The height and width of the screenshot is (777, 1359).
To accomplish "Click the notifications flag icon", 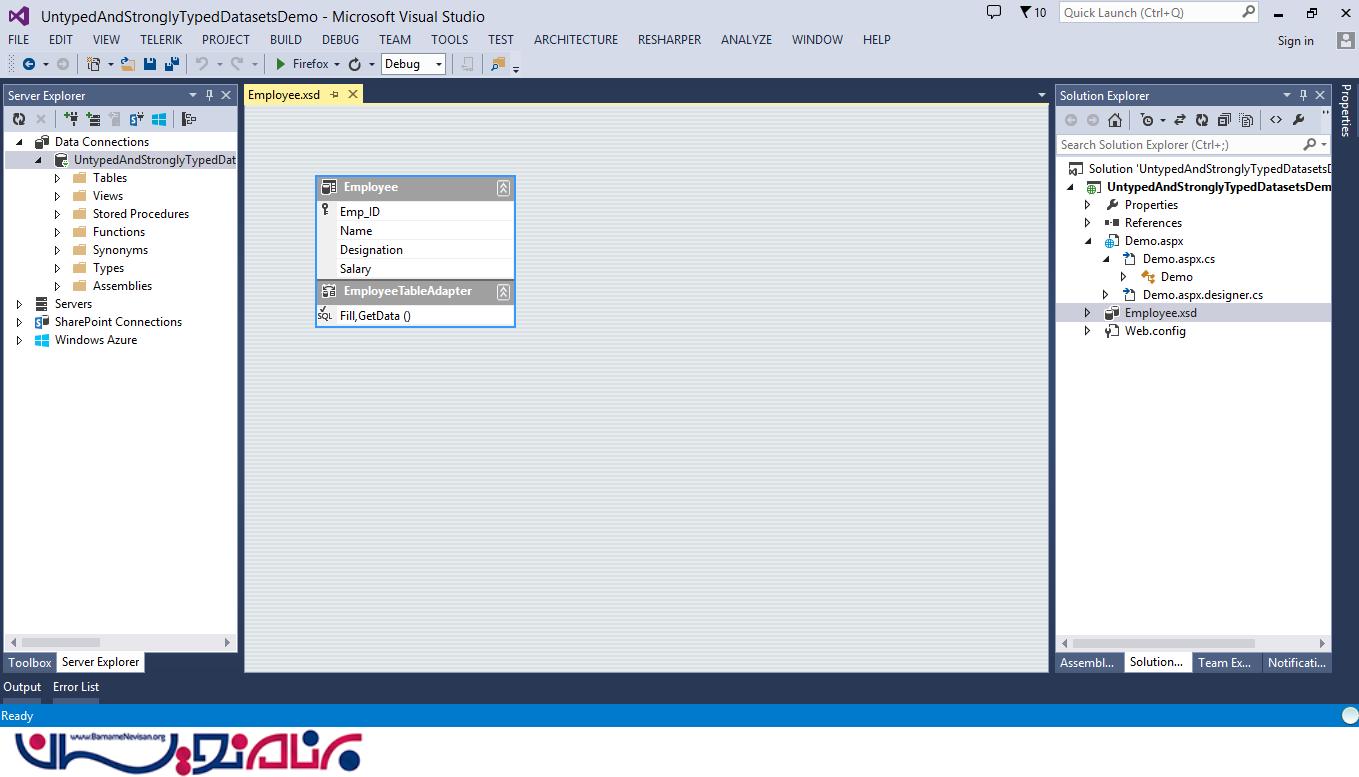I will 1025,12.
